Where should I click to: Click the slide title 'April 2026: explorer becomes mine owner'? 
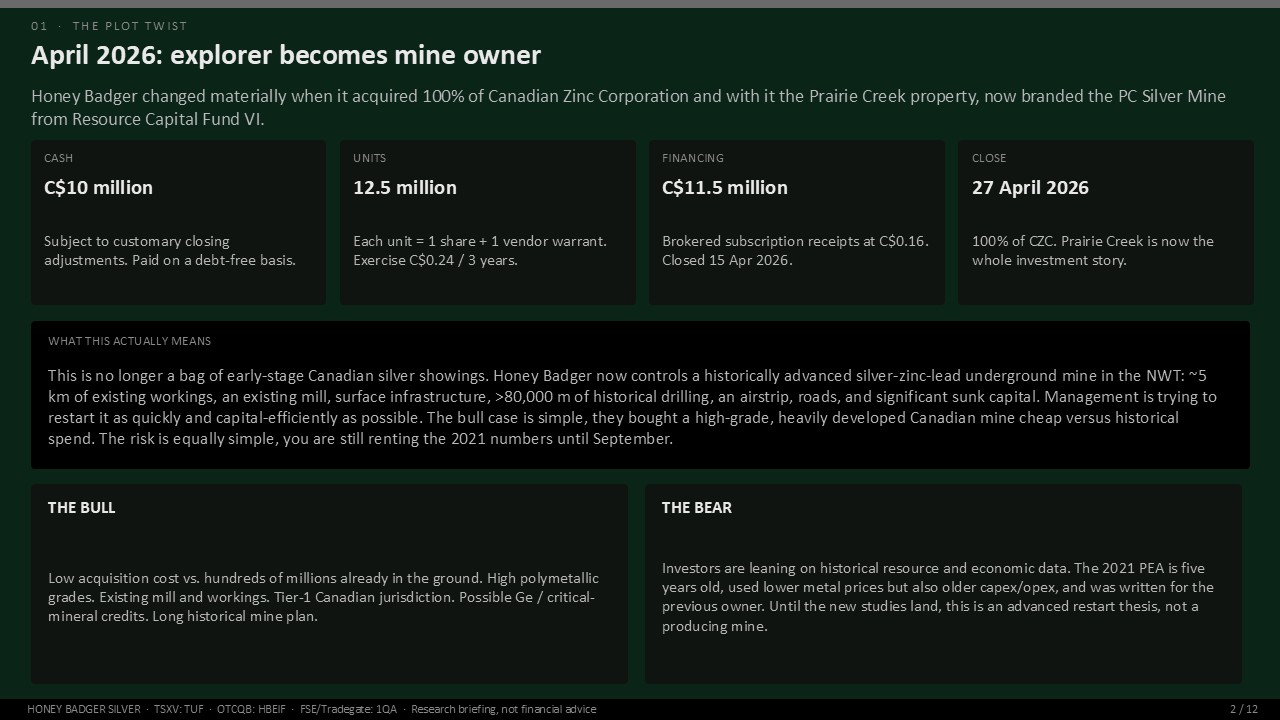286,55
